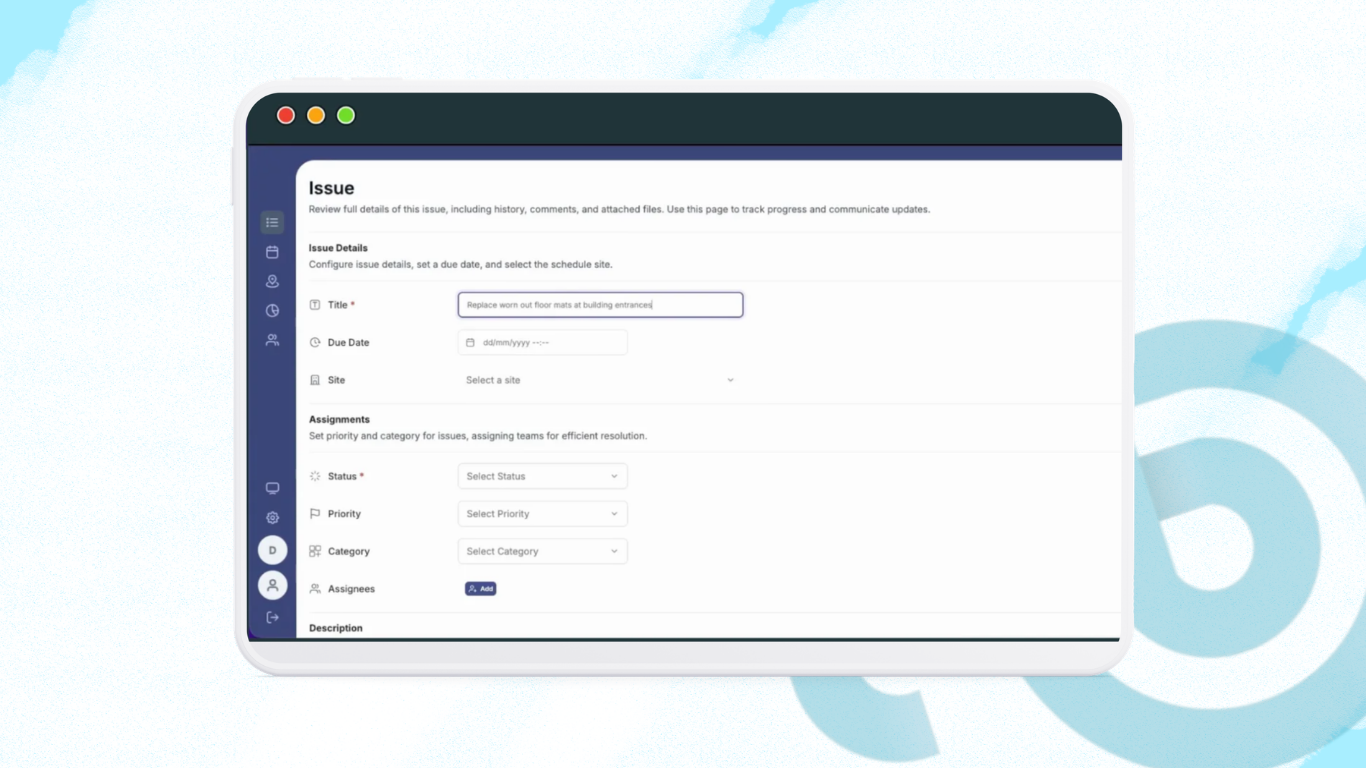Viewport: 1366px width, 768px height.
Task: Click the 'Assignees' field label
Action: pyautogui.click(x=351, y=589)
